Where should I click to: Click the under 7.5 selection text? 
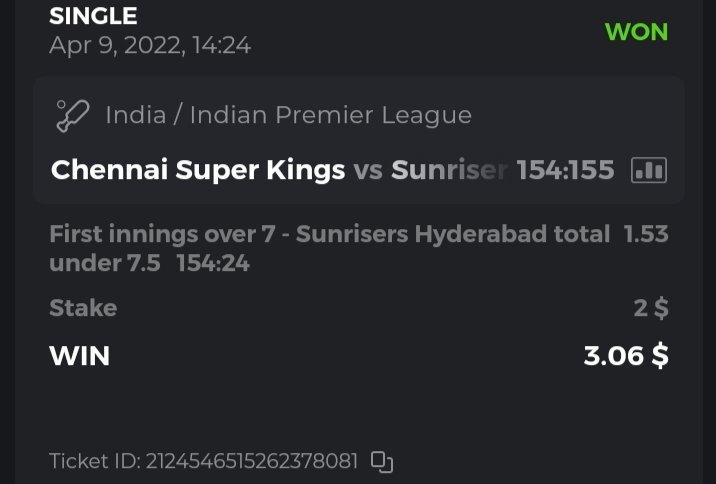point(105,264)
